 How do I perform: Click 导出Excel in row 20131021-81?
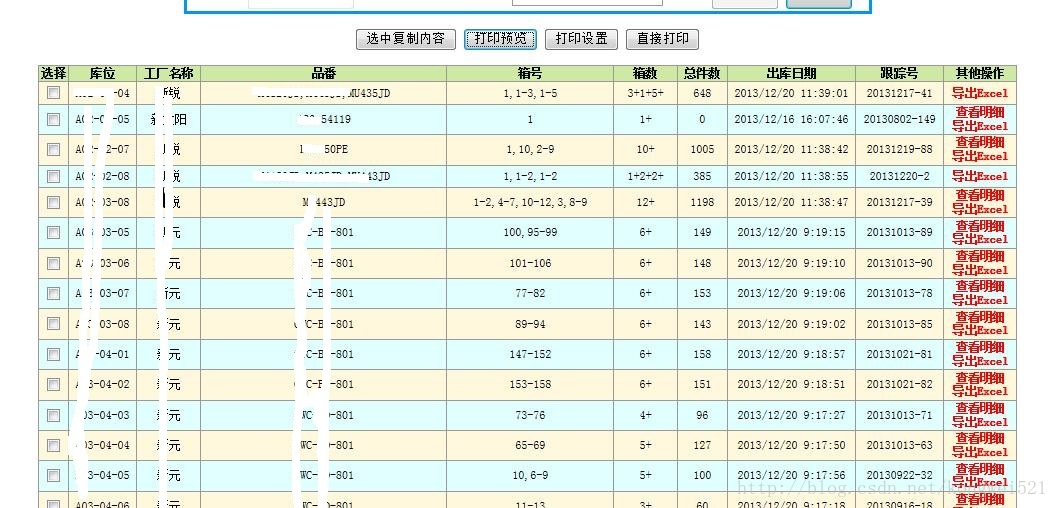[980, 361]
